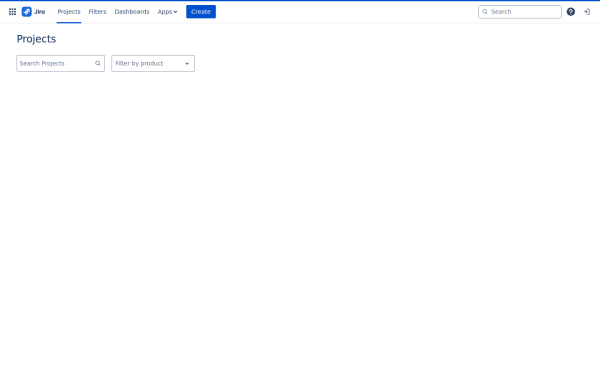Click the Projects page heading

tap(36, 39)
